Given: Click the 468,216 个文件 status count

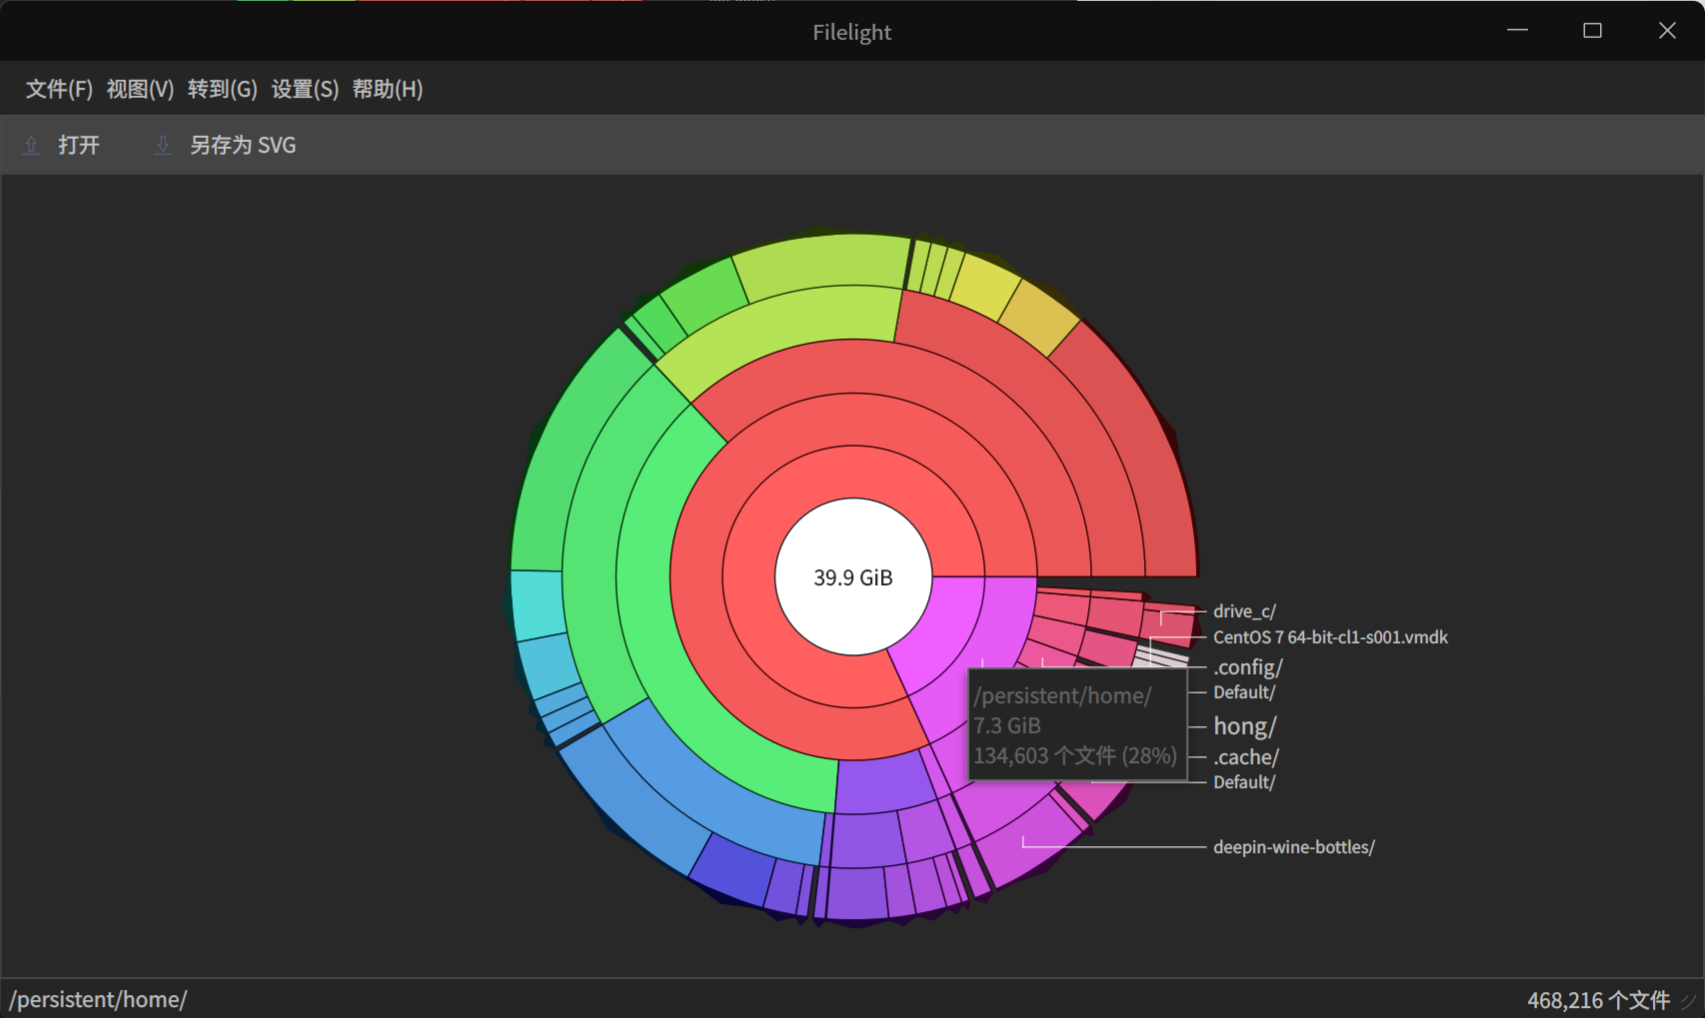Looking at the screenshot, I should [x=1598, y=1000].
